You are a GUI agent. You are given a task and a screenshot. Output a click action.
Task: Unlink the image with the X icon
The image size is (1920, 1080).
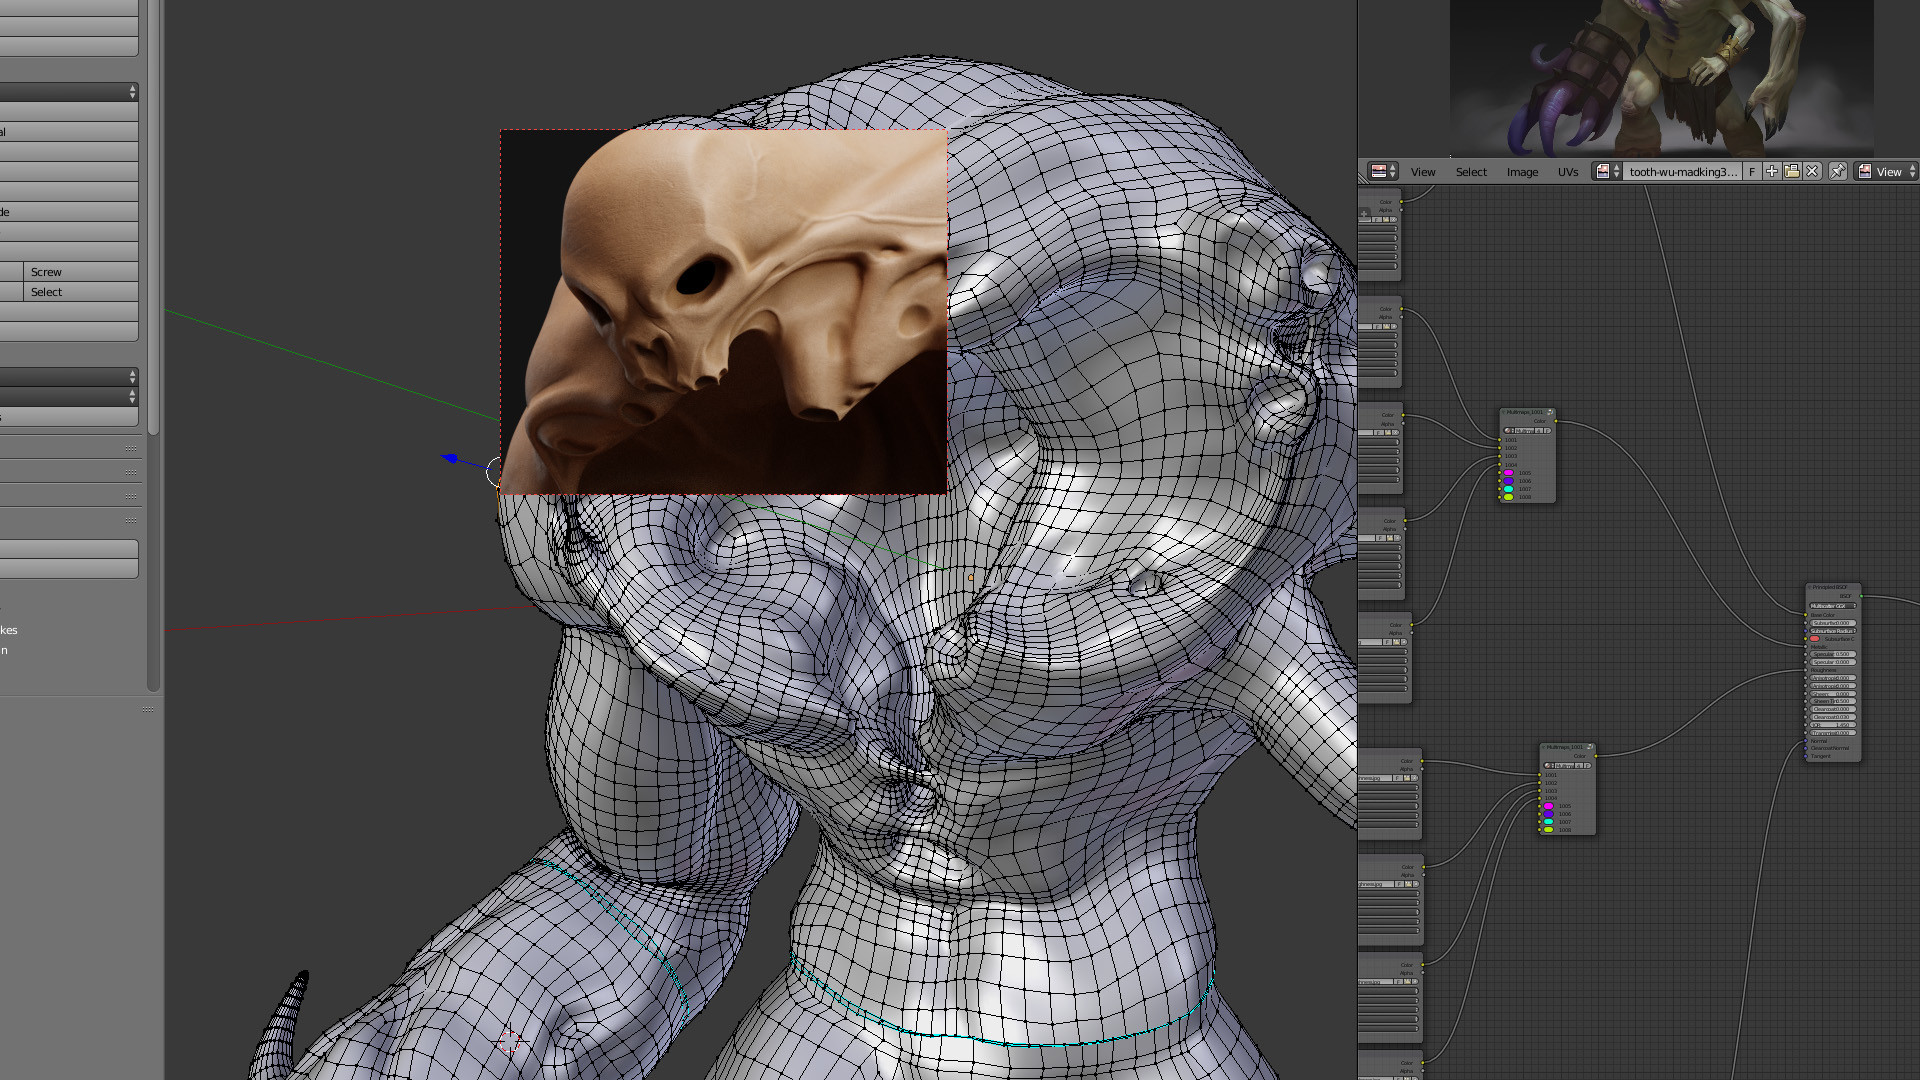pyautogui.click(x=1812, y=171)
